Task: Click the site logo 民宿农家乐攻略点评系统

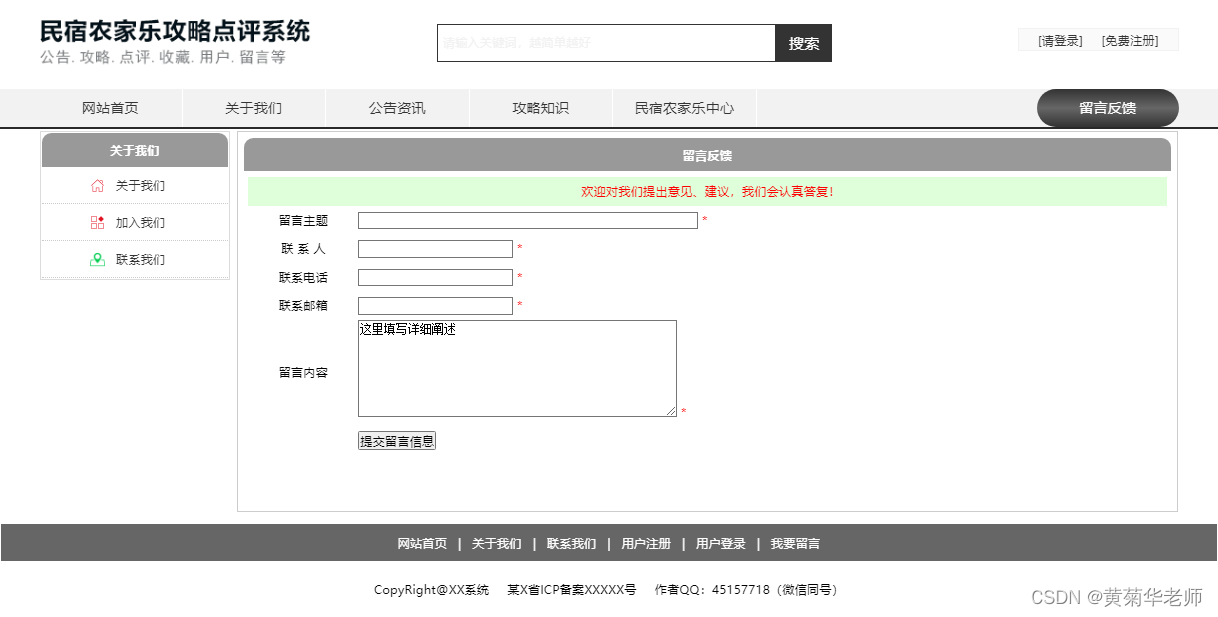Action: tap(172, 31)
